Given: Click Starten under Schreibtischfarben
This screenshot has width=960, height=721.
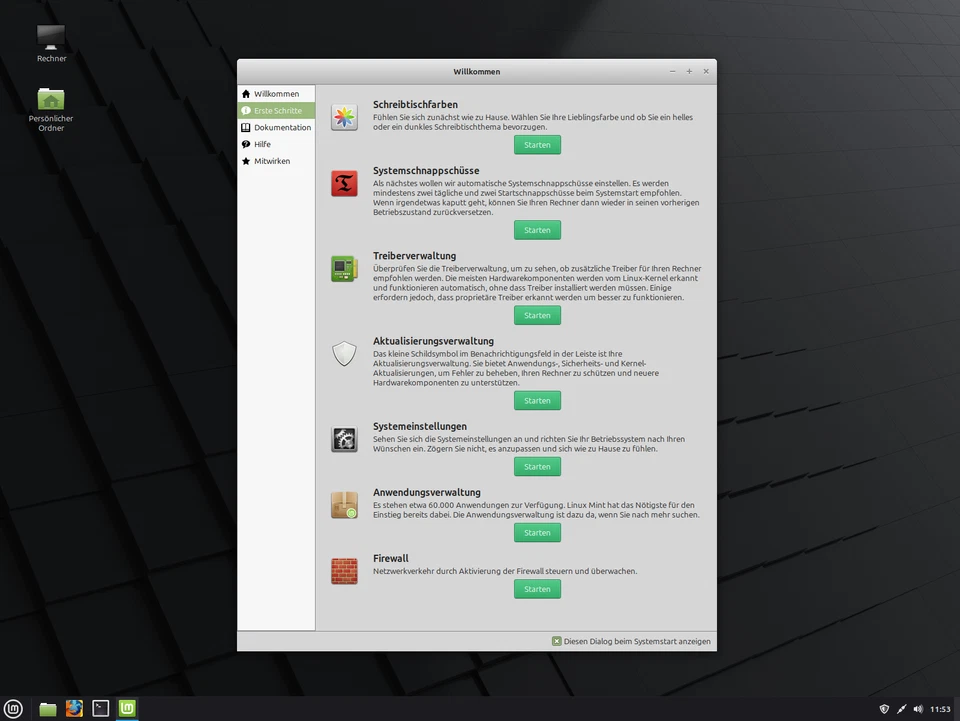Looking at the screenshot, I should (x=537, y=144).
